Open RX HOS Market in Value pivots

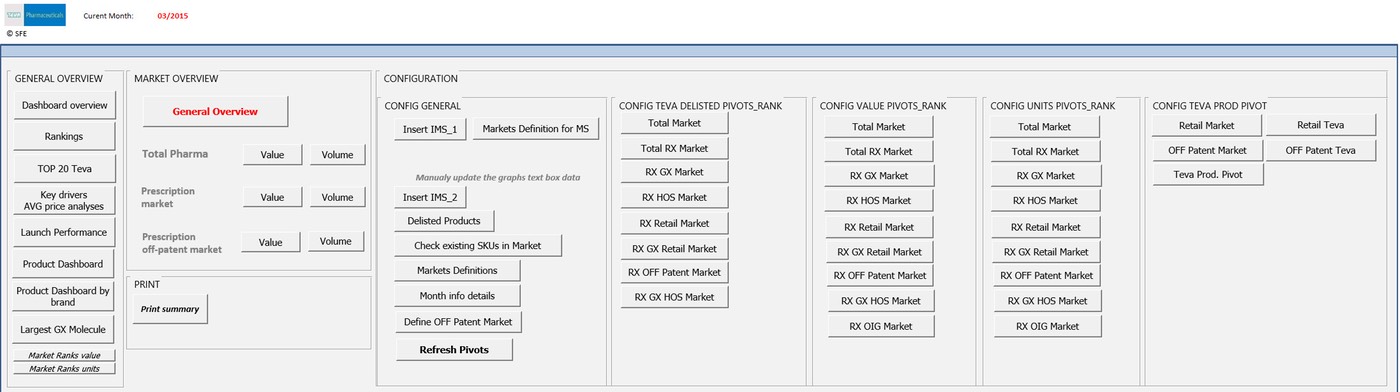pyautogui.click(x=879, y=200)
